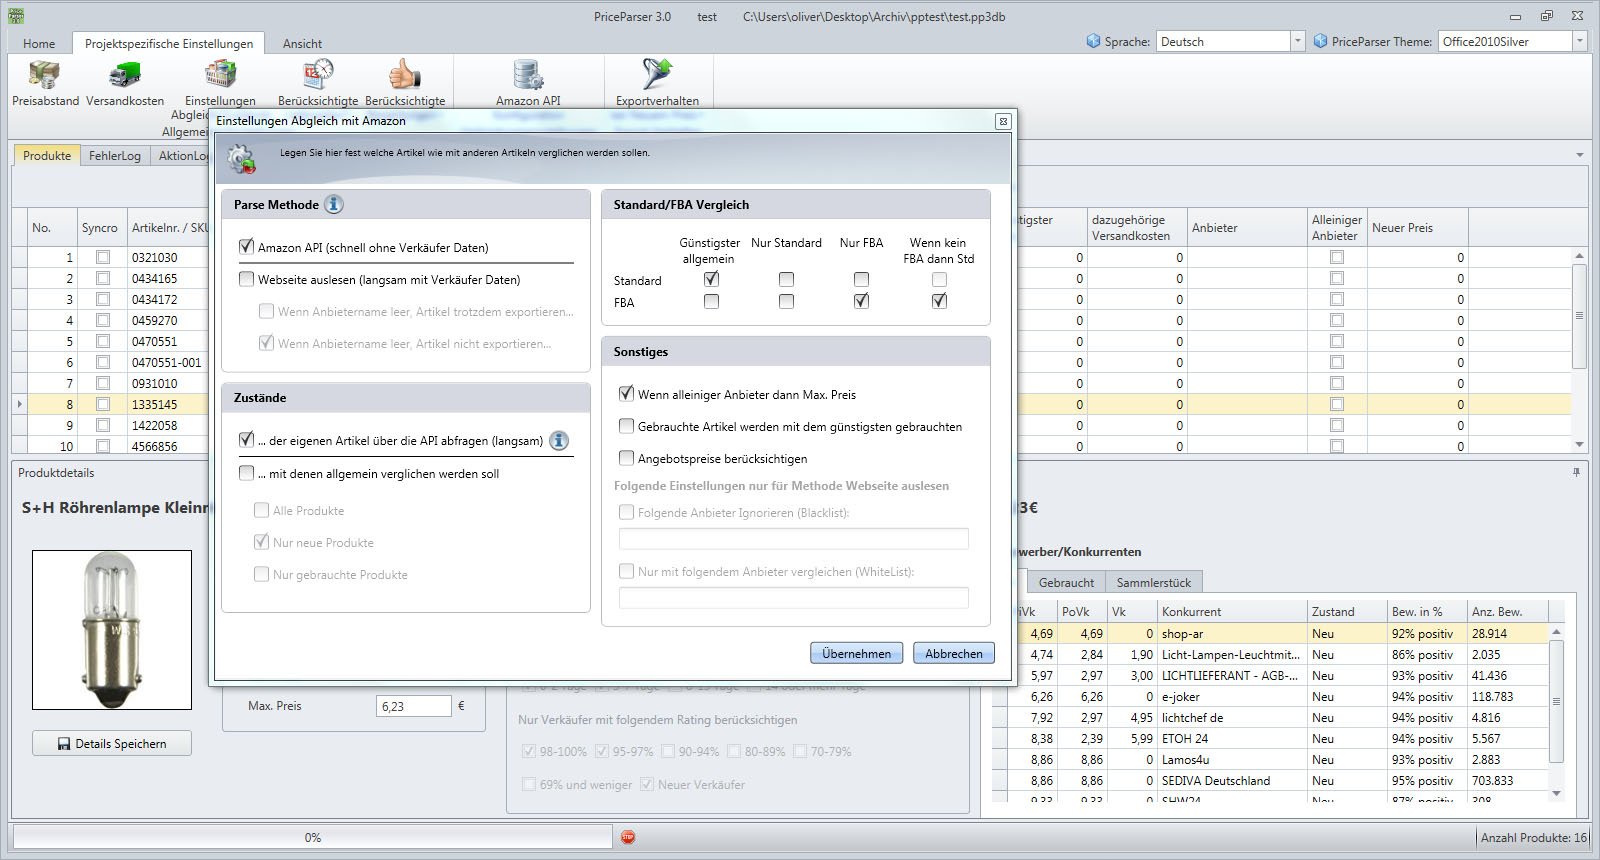Click the Max. Preis field showing 6,23

(x=414, y=706)
